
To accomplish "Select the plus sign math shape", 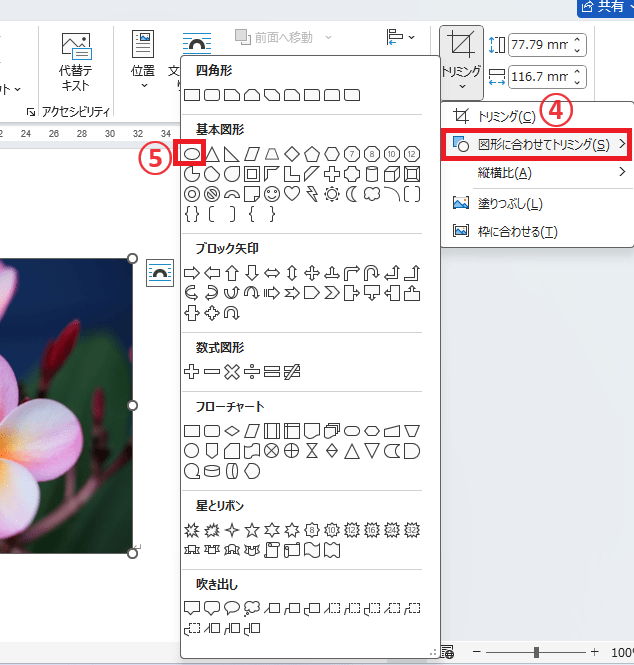I will point(192,372).
